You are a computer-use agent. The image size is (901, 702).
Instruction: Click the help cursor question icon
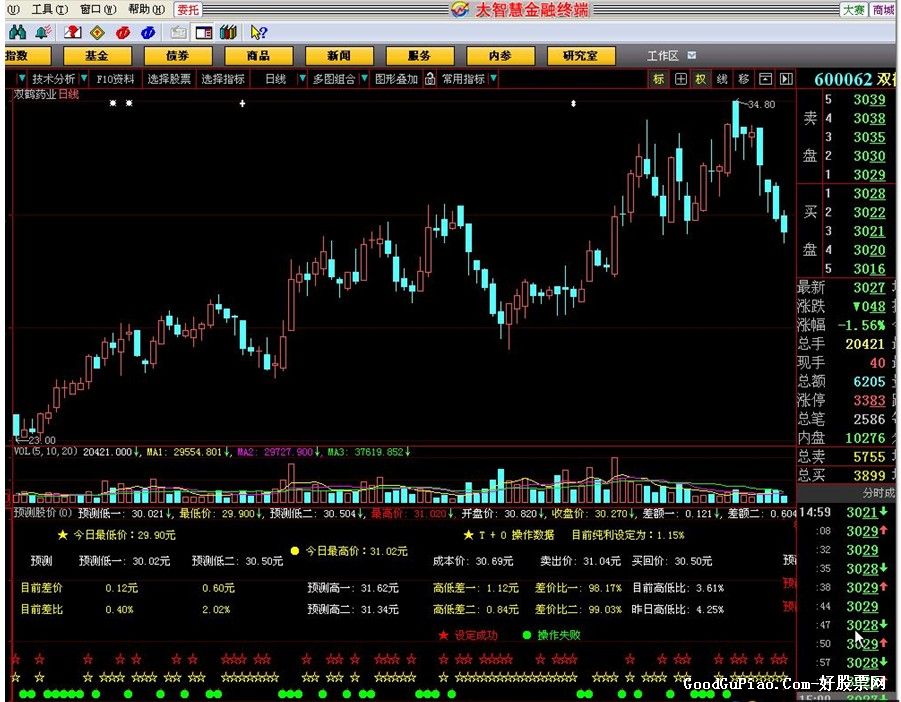pyautogui.click(x=259, y=33)
